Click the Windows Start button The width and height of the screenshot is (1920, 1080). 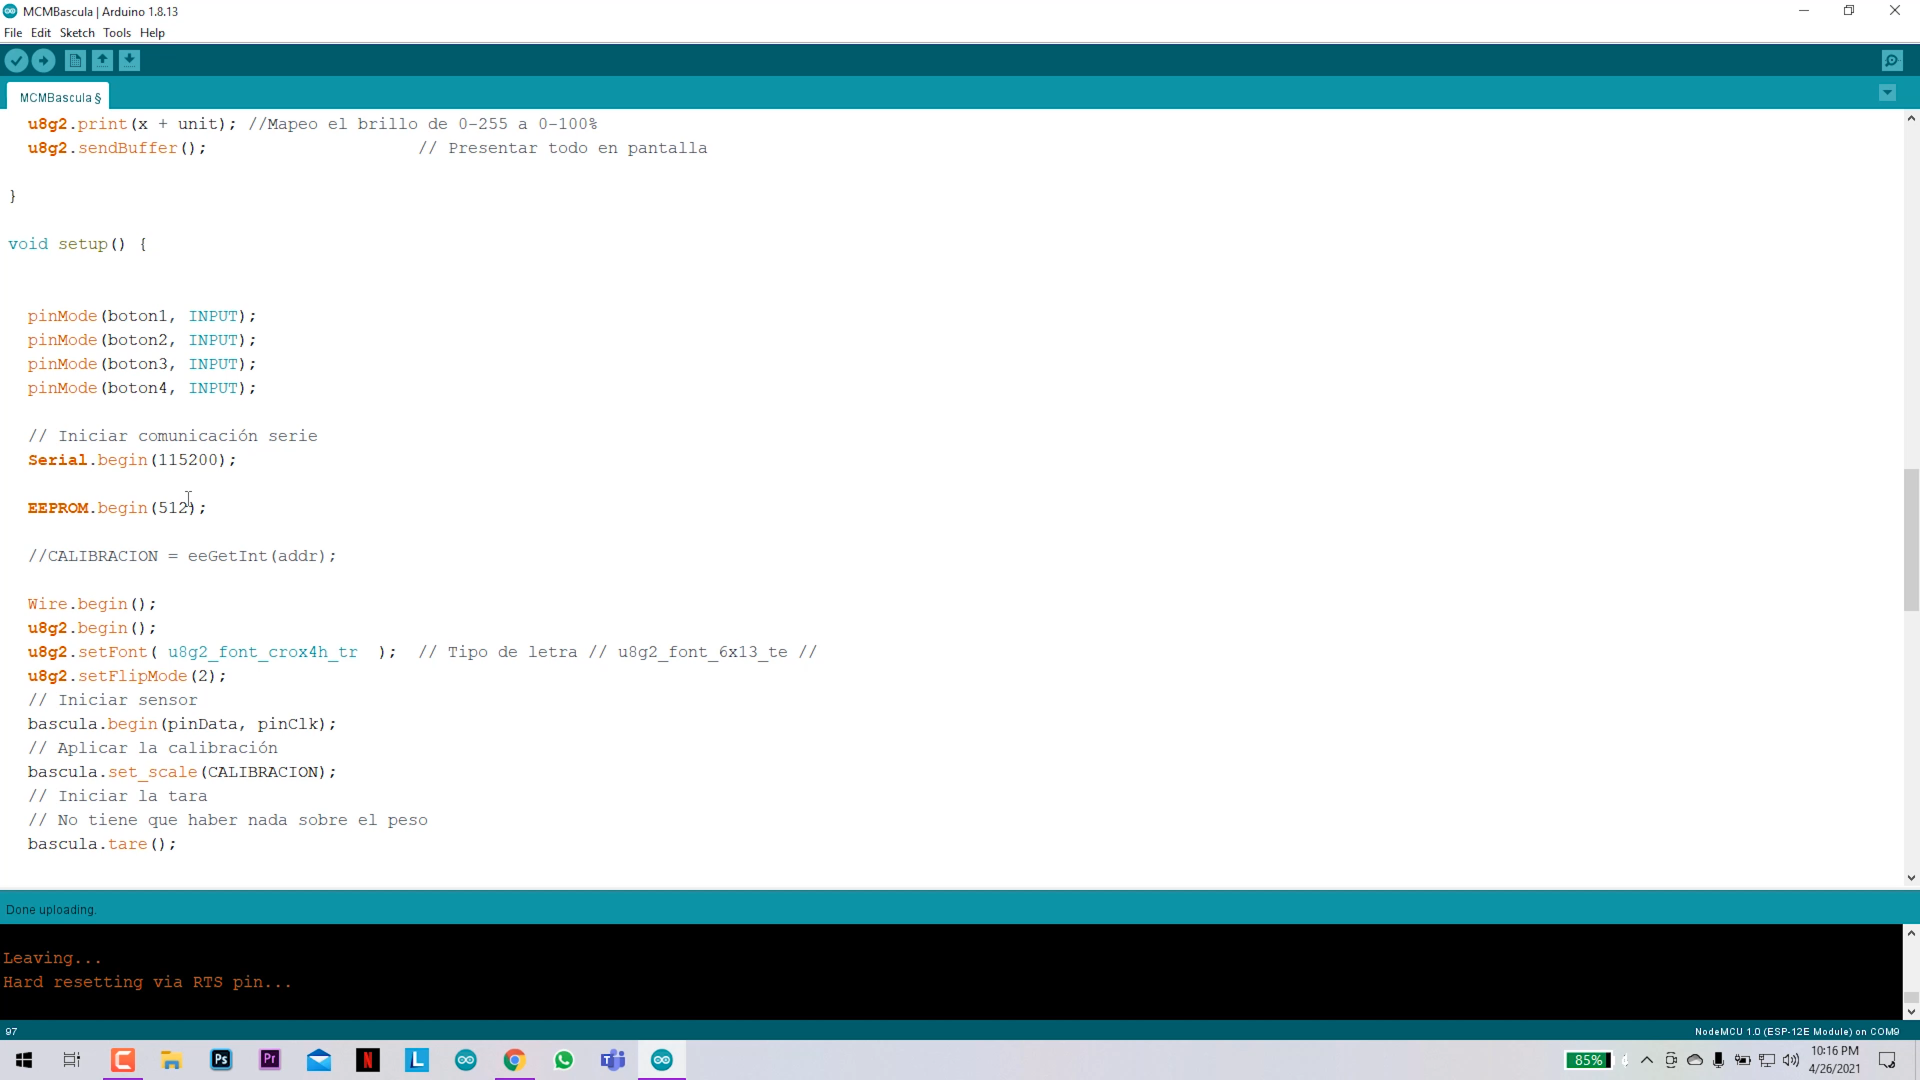(22, 1060)
